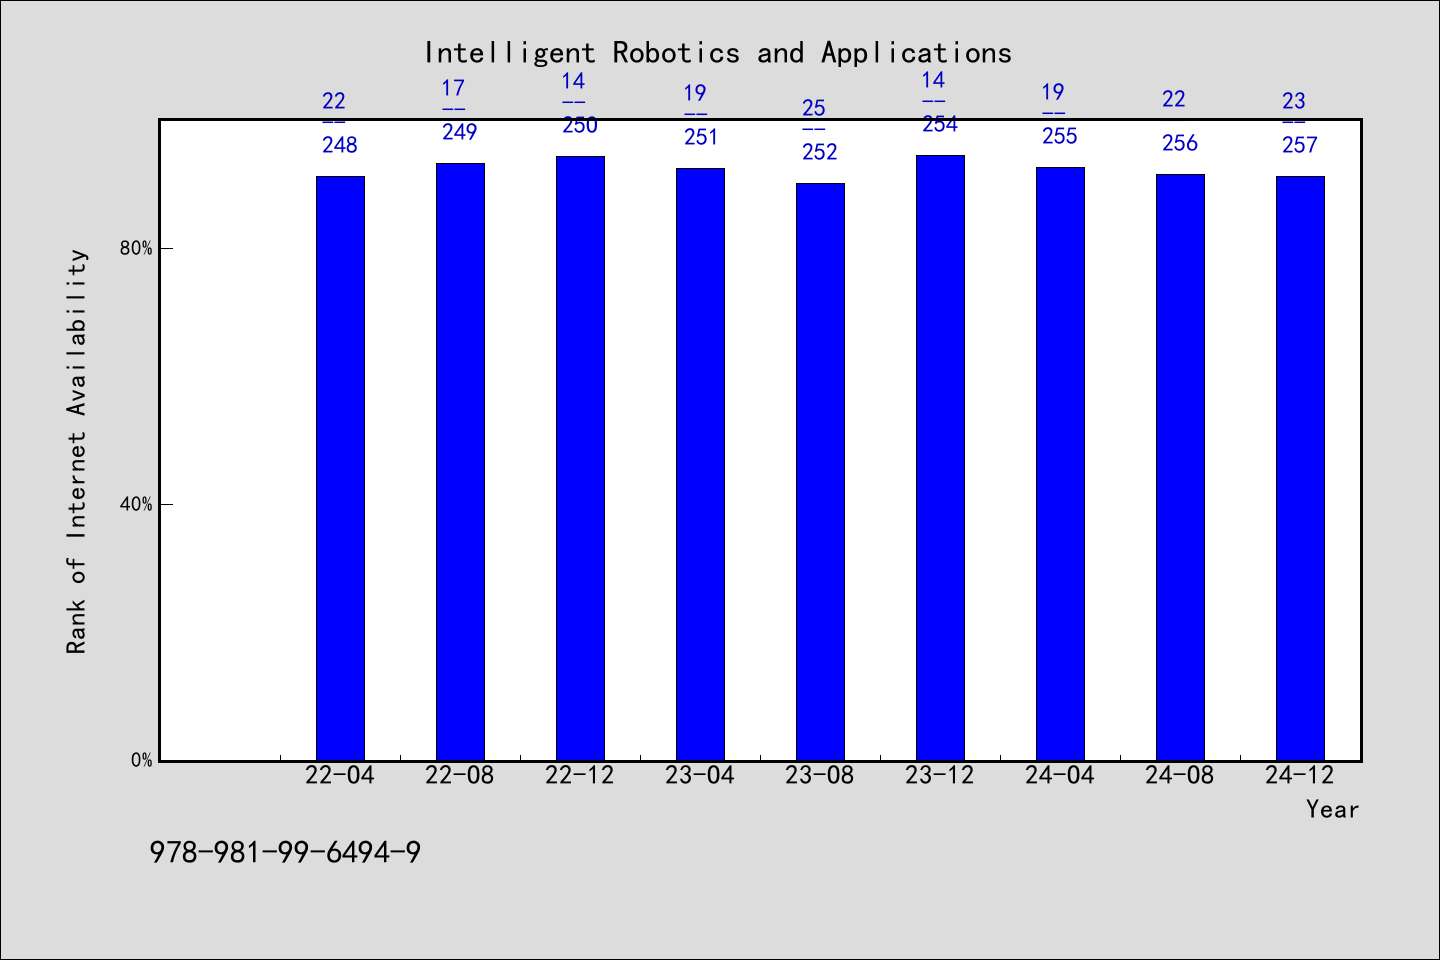The image size is (1440, 960).
Task: Select the blue bar for 23-08
Action: pos(820,472)
